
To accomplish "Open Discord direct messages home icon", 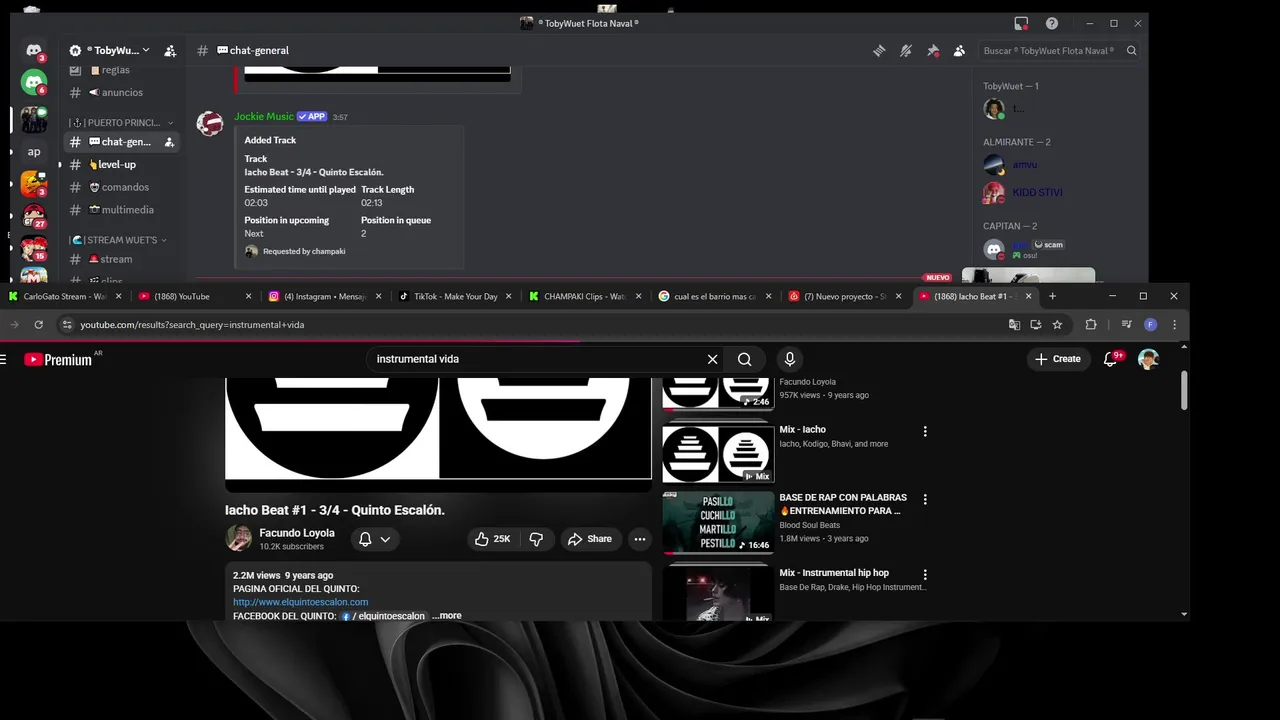I will coord(34,50).
